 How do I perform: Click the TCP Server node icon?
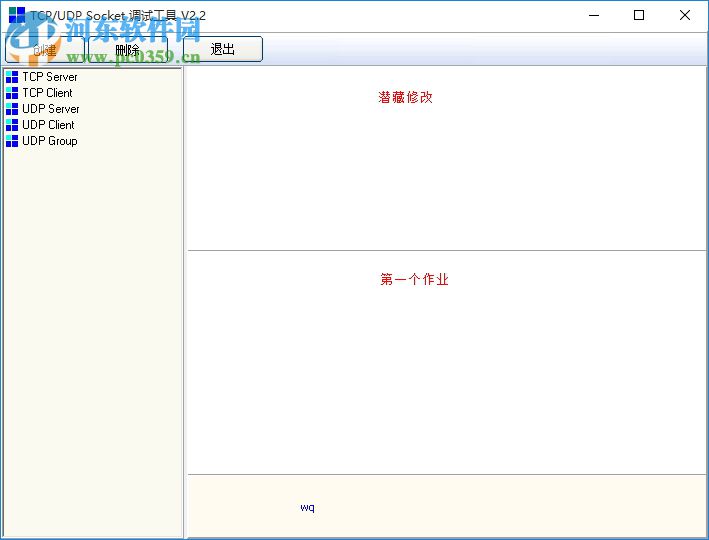coord(12,77)
